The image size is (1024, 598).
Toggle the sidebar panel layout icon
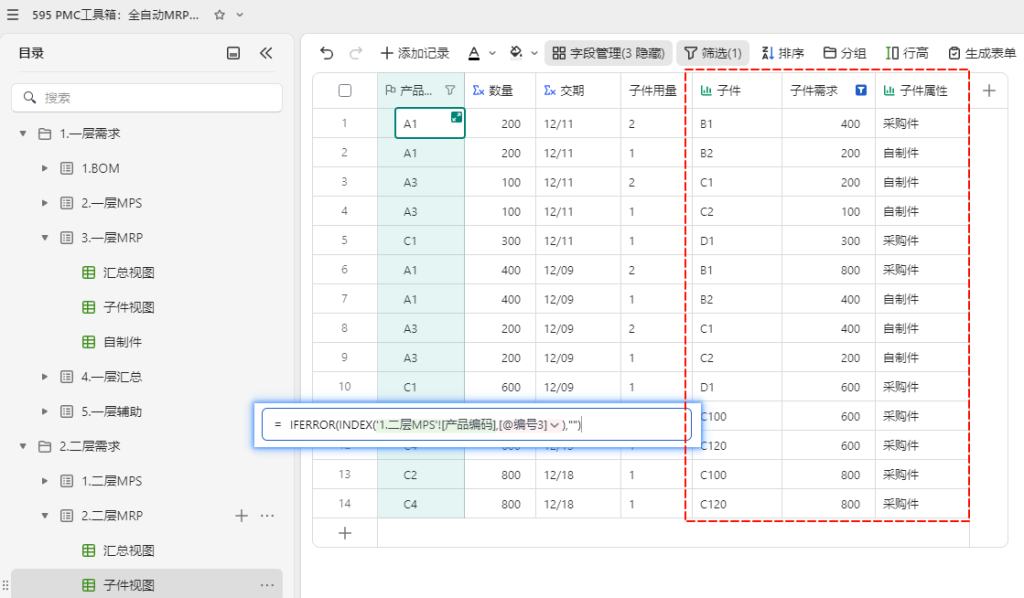coord(233,53)
